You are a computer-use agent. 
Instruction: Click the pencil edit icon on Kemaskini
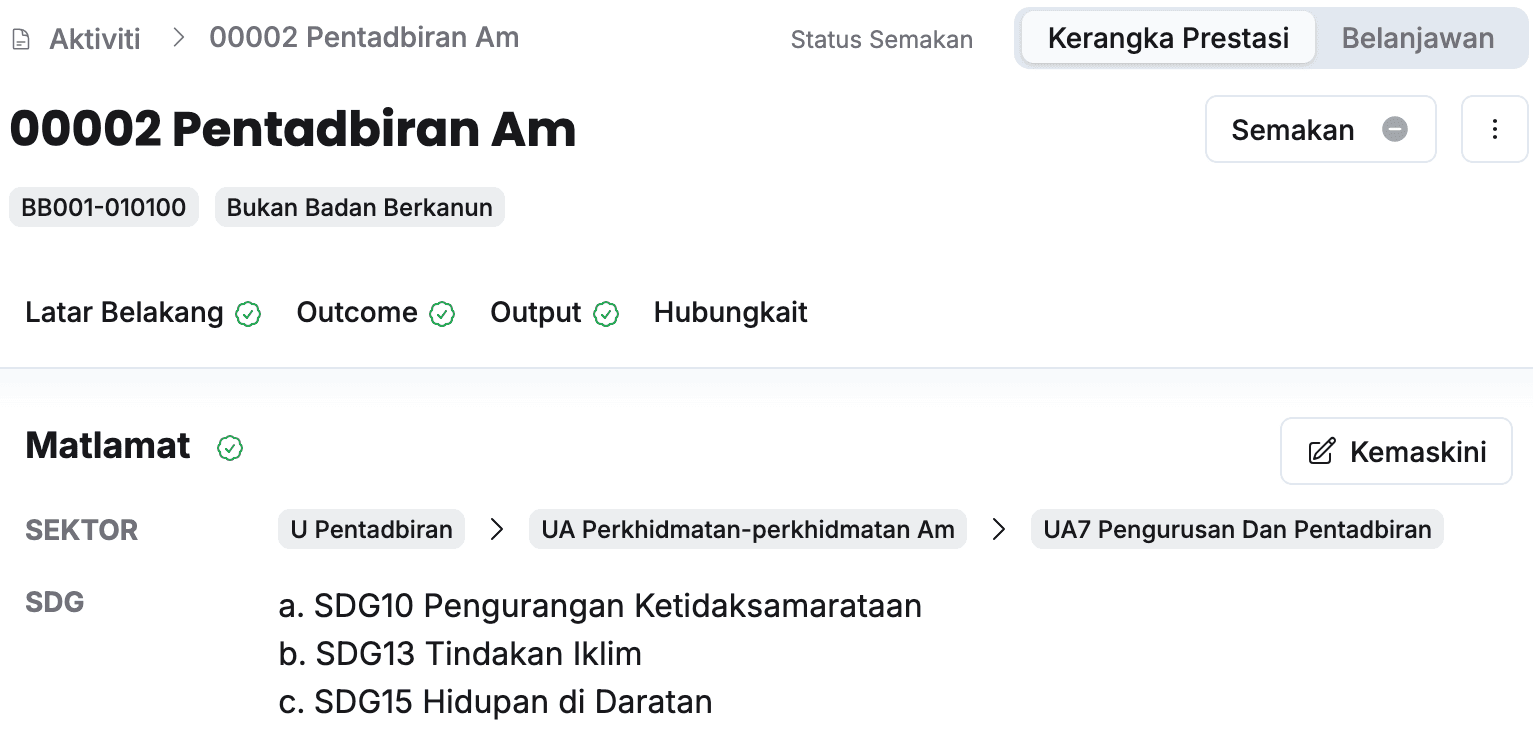1321,451
